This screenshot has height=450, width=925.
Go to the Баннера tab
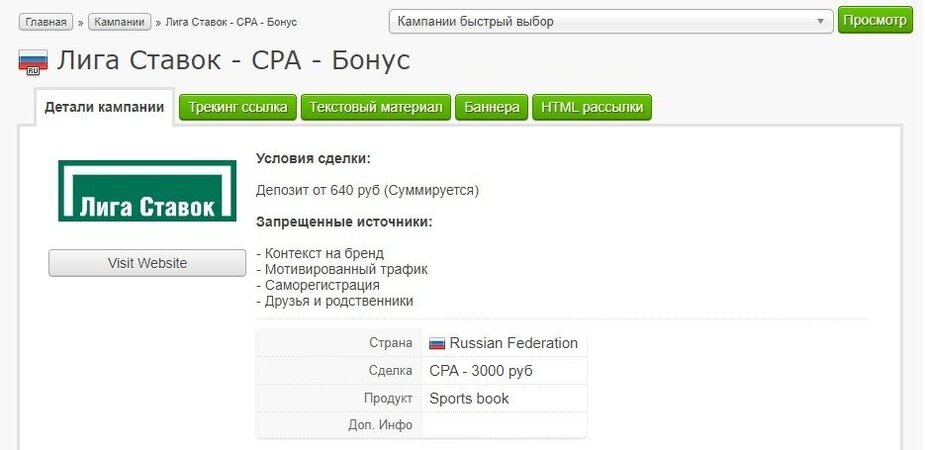pos(491,108)
